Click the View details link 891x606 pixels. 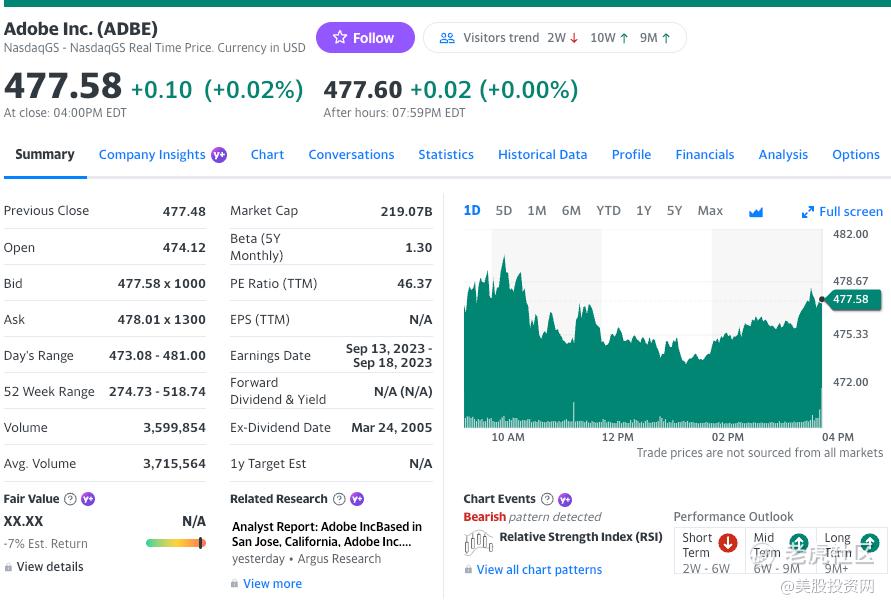(x=50, y=567)
